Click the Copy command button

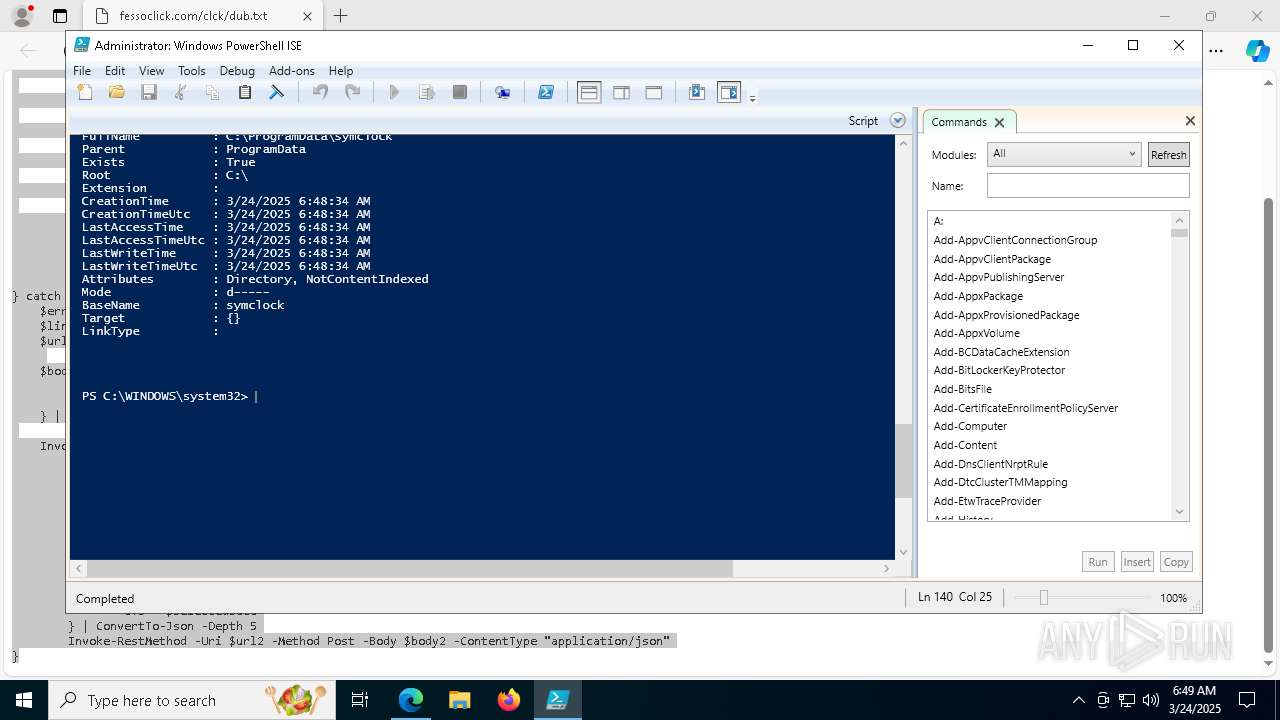1176,562
